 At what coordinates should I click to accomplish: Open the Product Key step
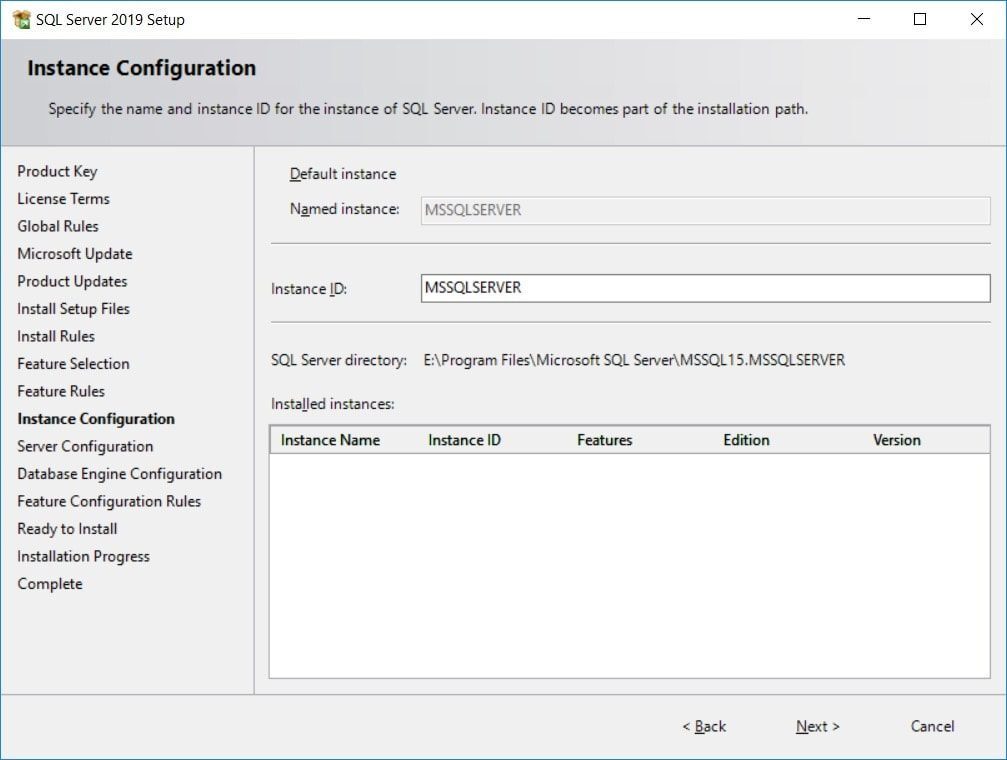pos(57,171)
